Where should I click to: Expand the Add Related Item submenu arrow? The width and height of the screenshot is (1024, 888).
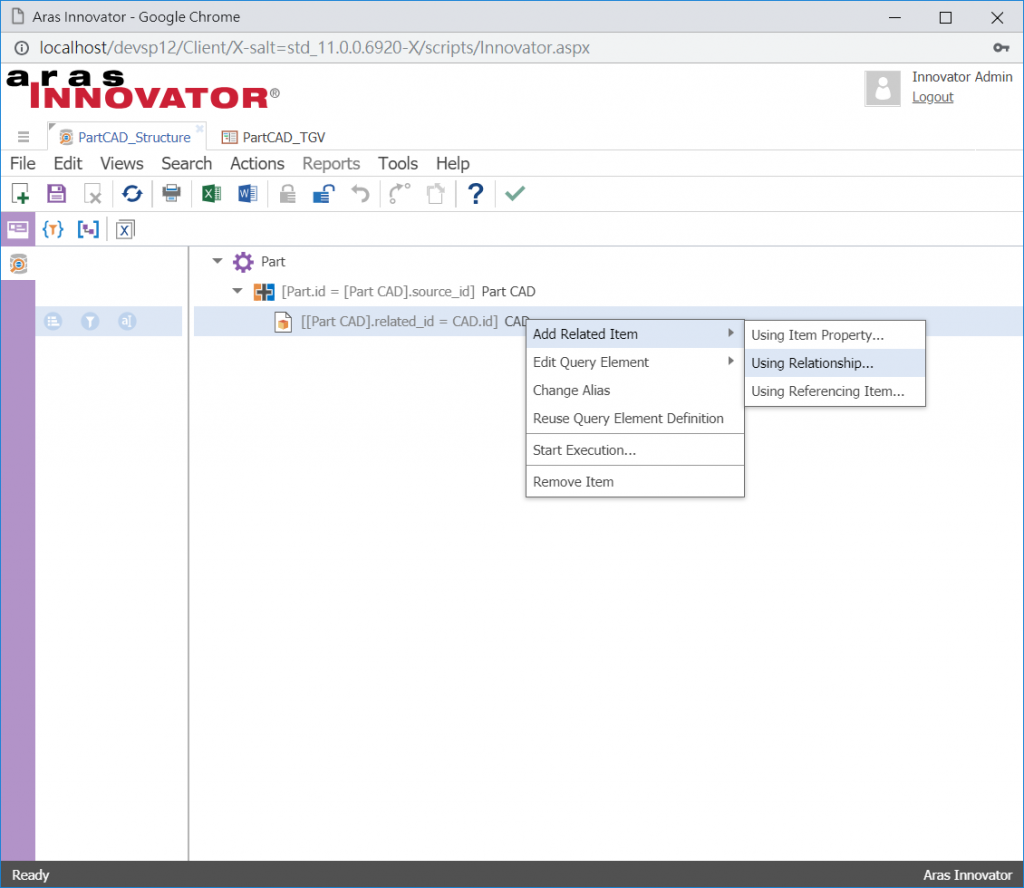(x=730, y=333)
